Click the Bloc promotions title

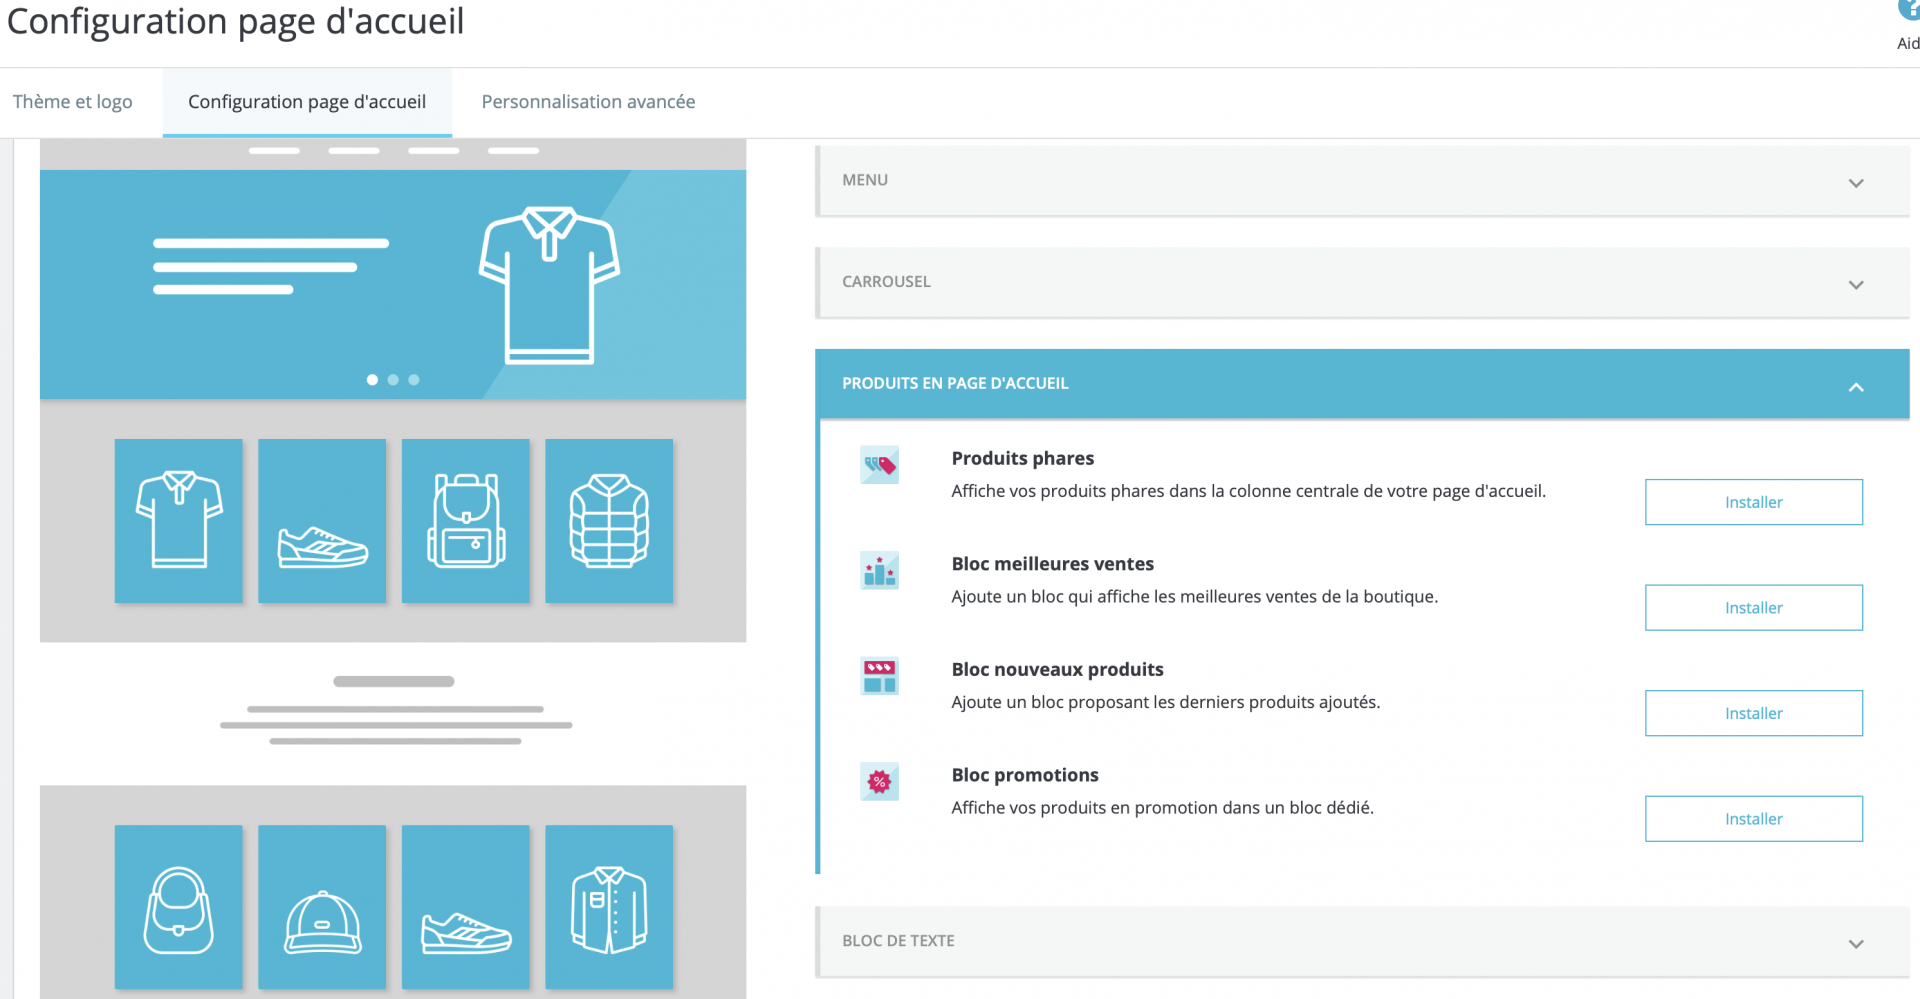[1025, 775]
